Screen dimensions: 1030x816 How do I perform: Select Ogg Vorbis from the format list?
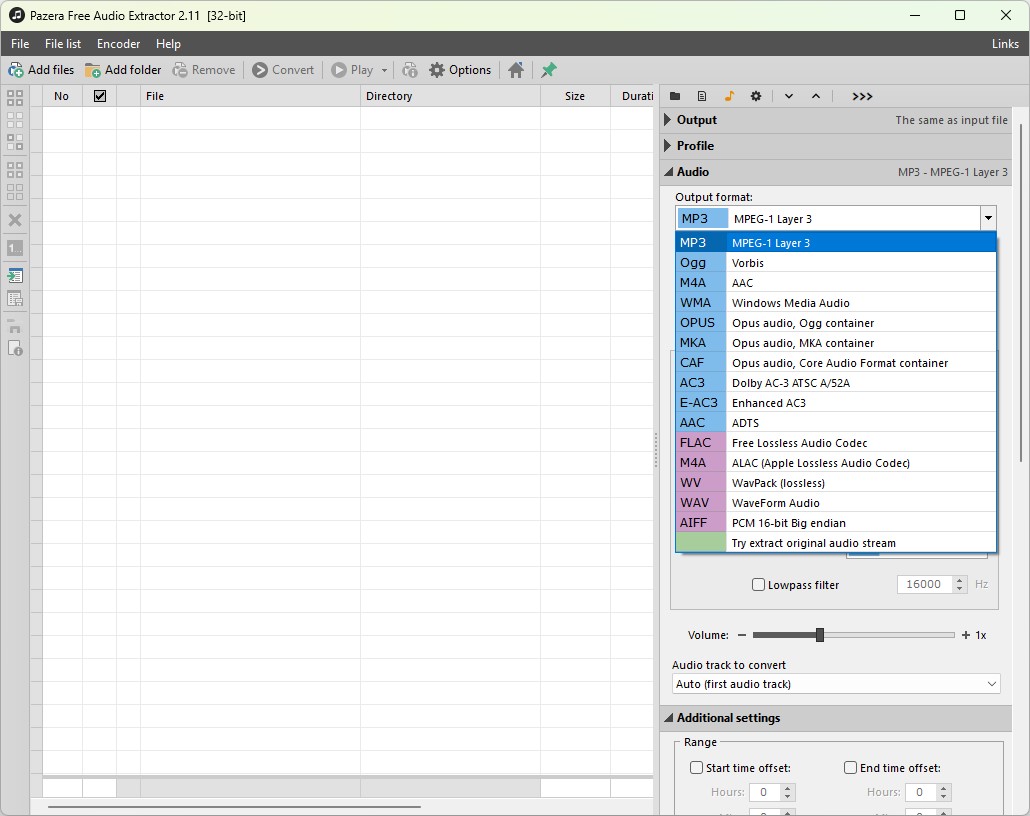[836, 263]
